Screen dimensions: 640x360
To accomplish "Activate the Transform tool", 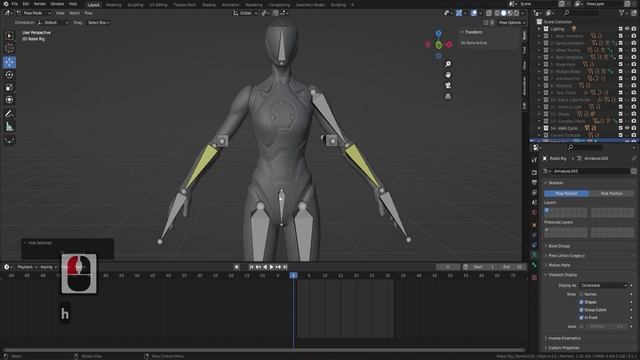I will tap(9, 100).
